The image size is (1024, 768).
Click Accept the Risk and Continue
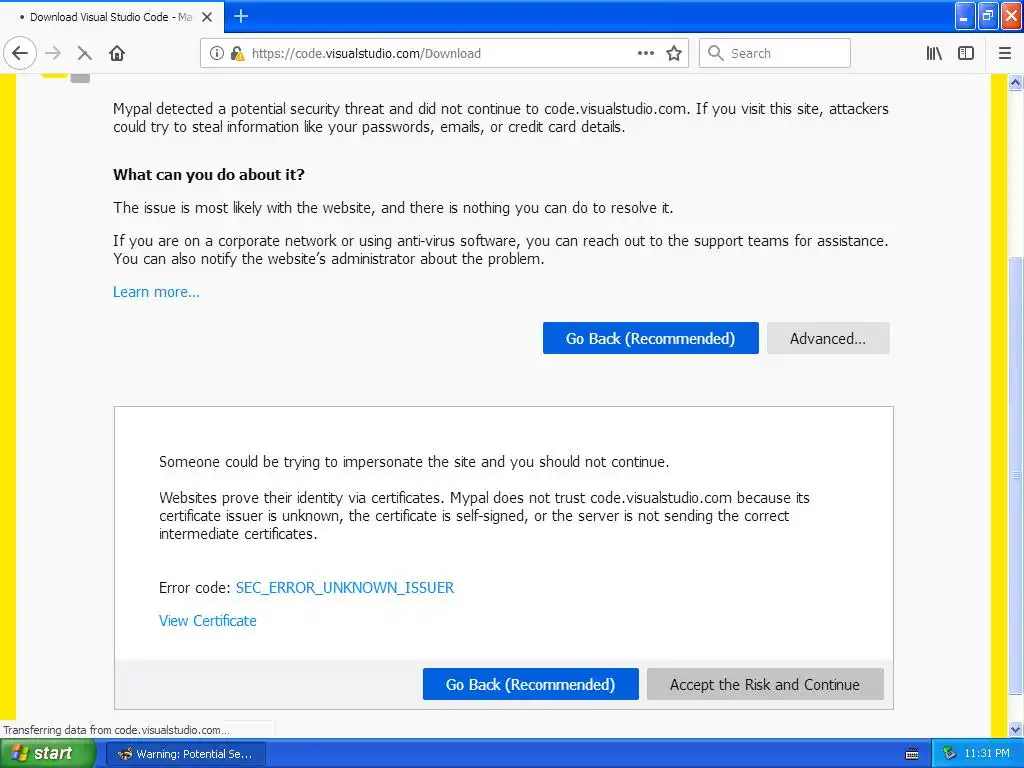[x=765, y=684]
